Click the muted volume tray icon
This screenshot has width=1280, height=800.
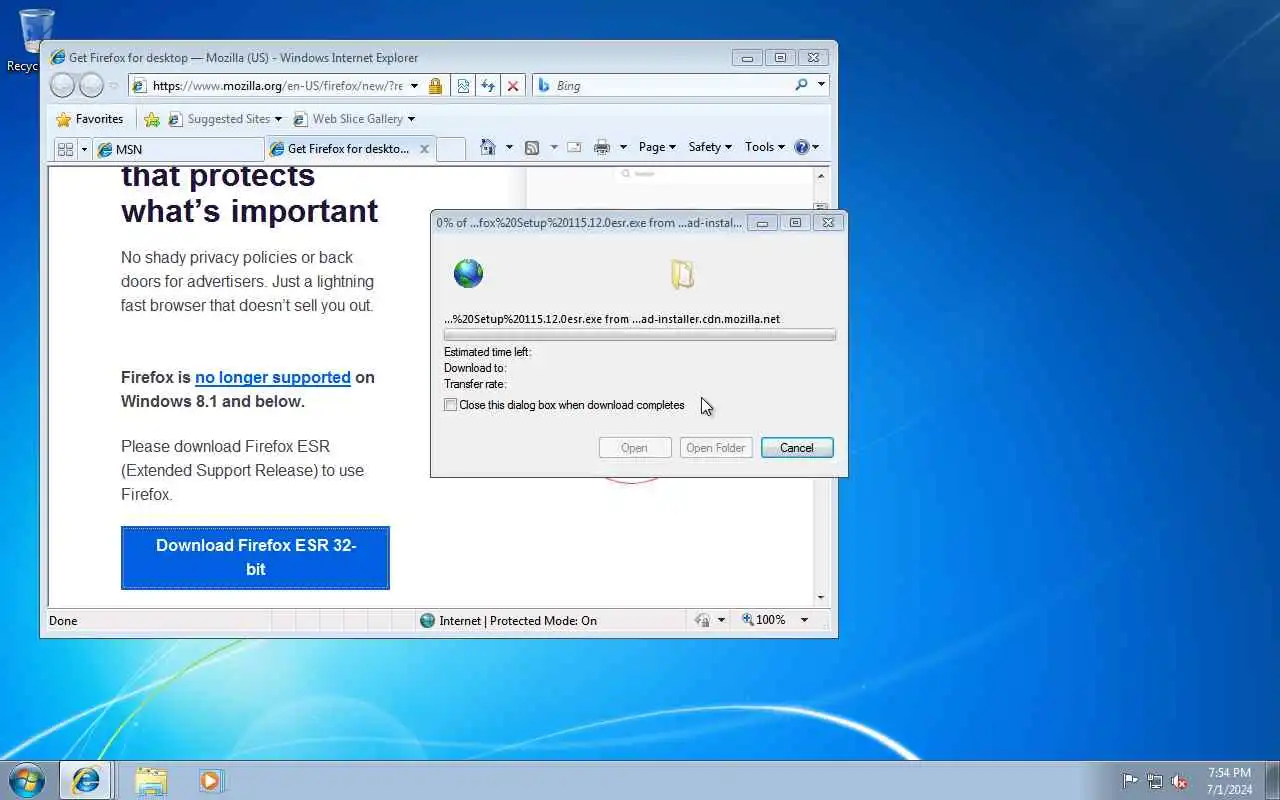pyautogui.click(x=1180, y=781)
